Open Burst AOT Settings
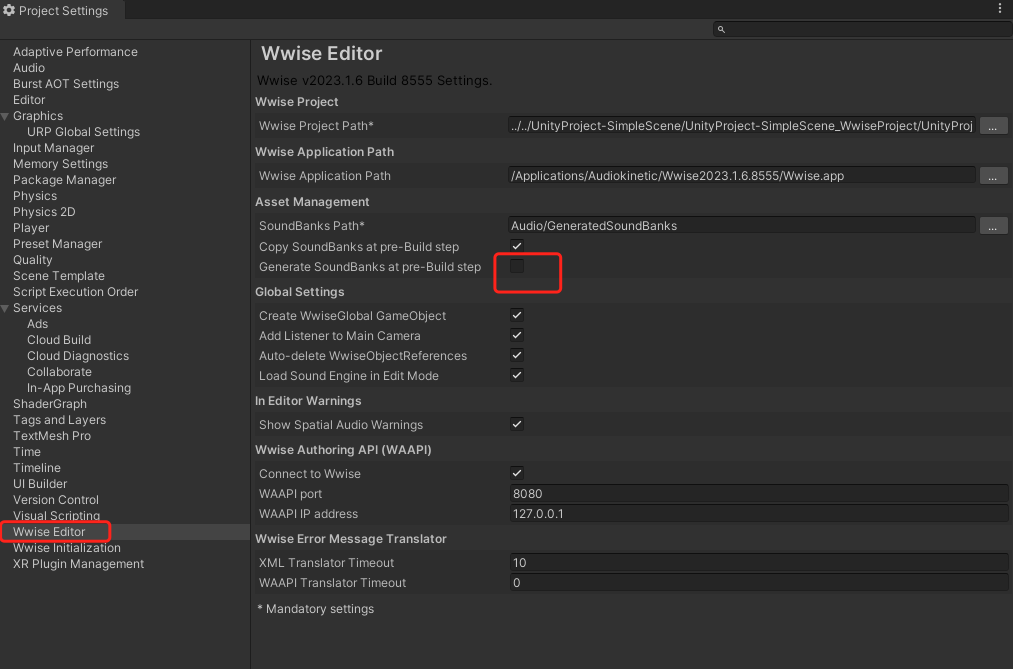The width and height of the screenshot is (1013, 669). click(66, 84)
